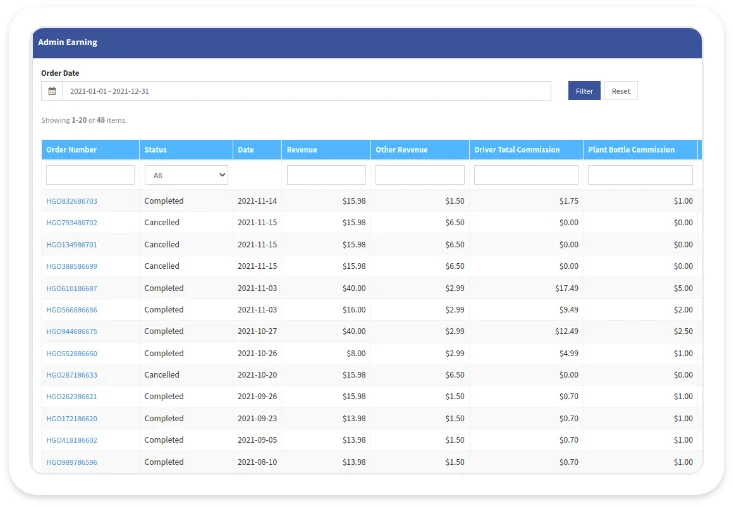The image size is (733, 507).
Task: Click the date cell 2021-10-27
Action: [257, 331]
